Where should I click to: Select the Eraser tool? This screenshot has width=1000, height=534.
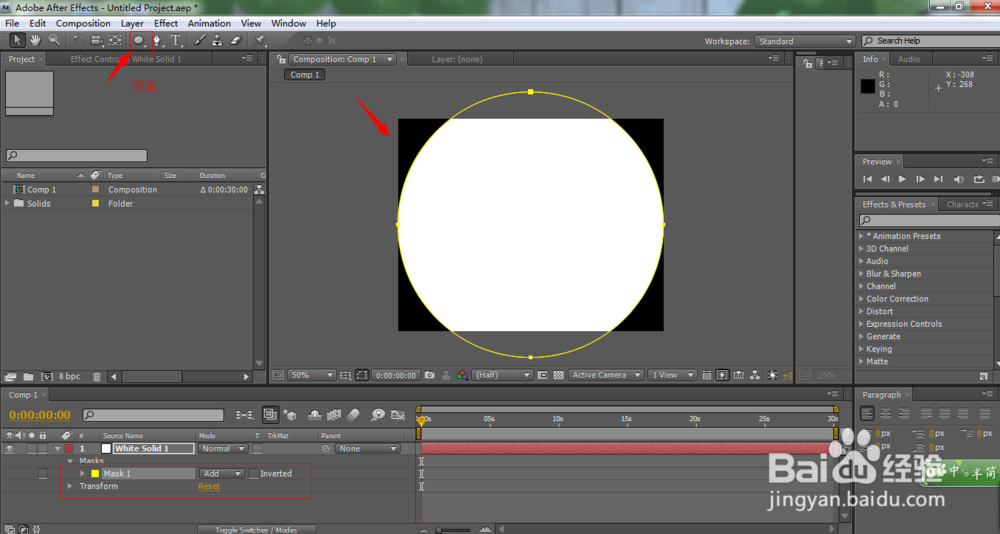[x=236, y=40]
